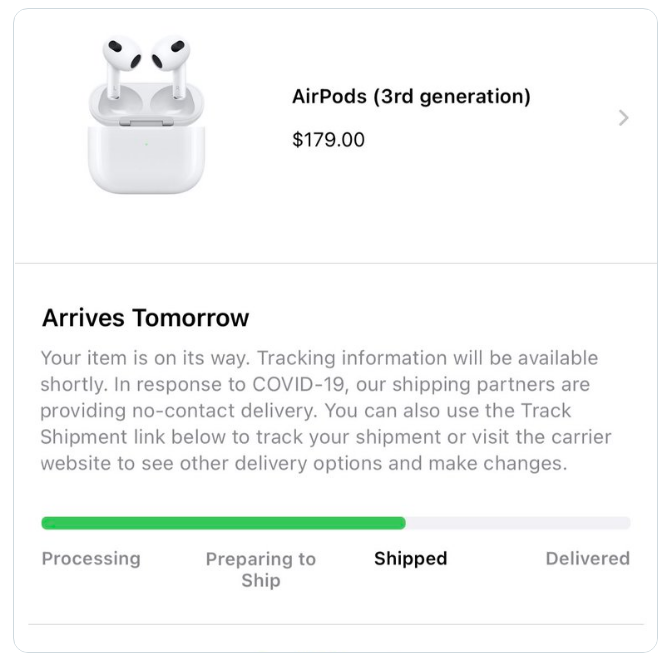Image resolution: width=669 pixels, height=660 pixels.
Task: Select the Processing stage label
Action: coord(91,558)
